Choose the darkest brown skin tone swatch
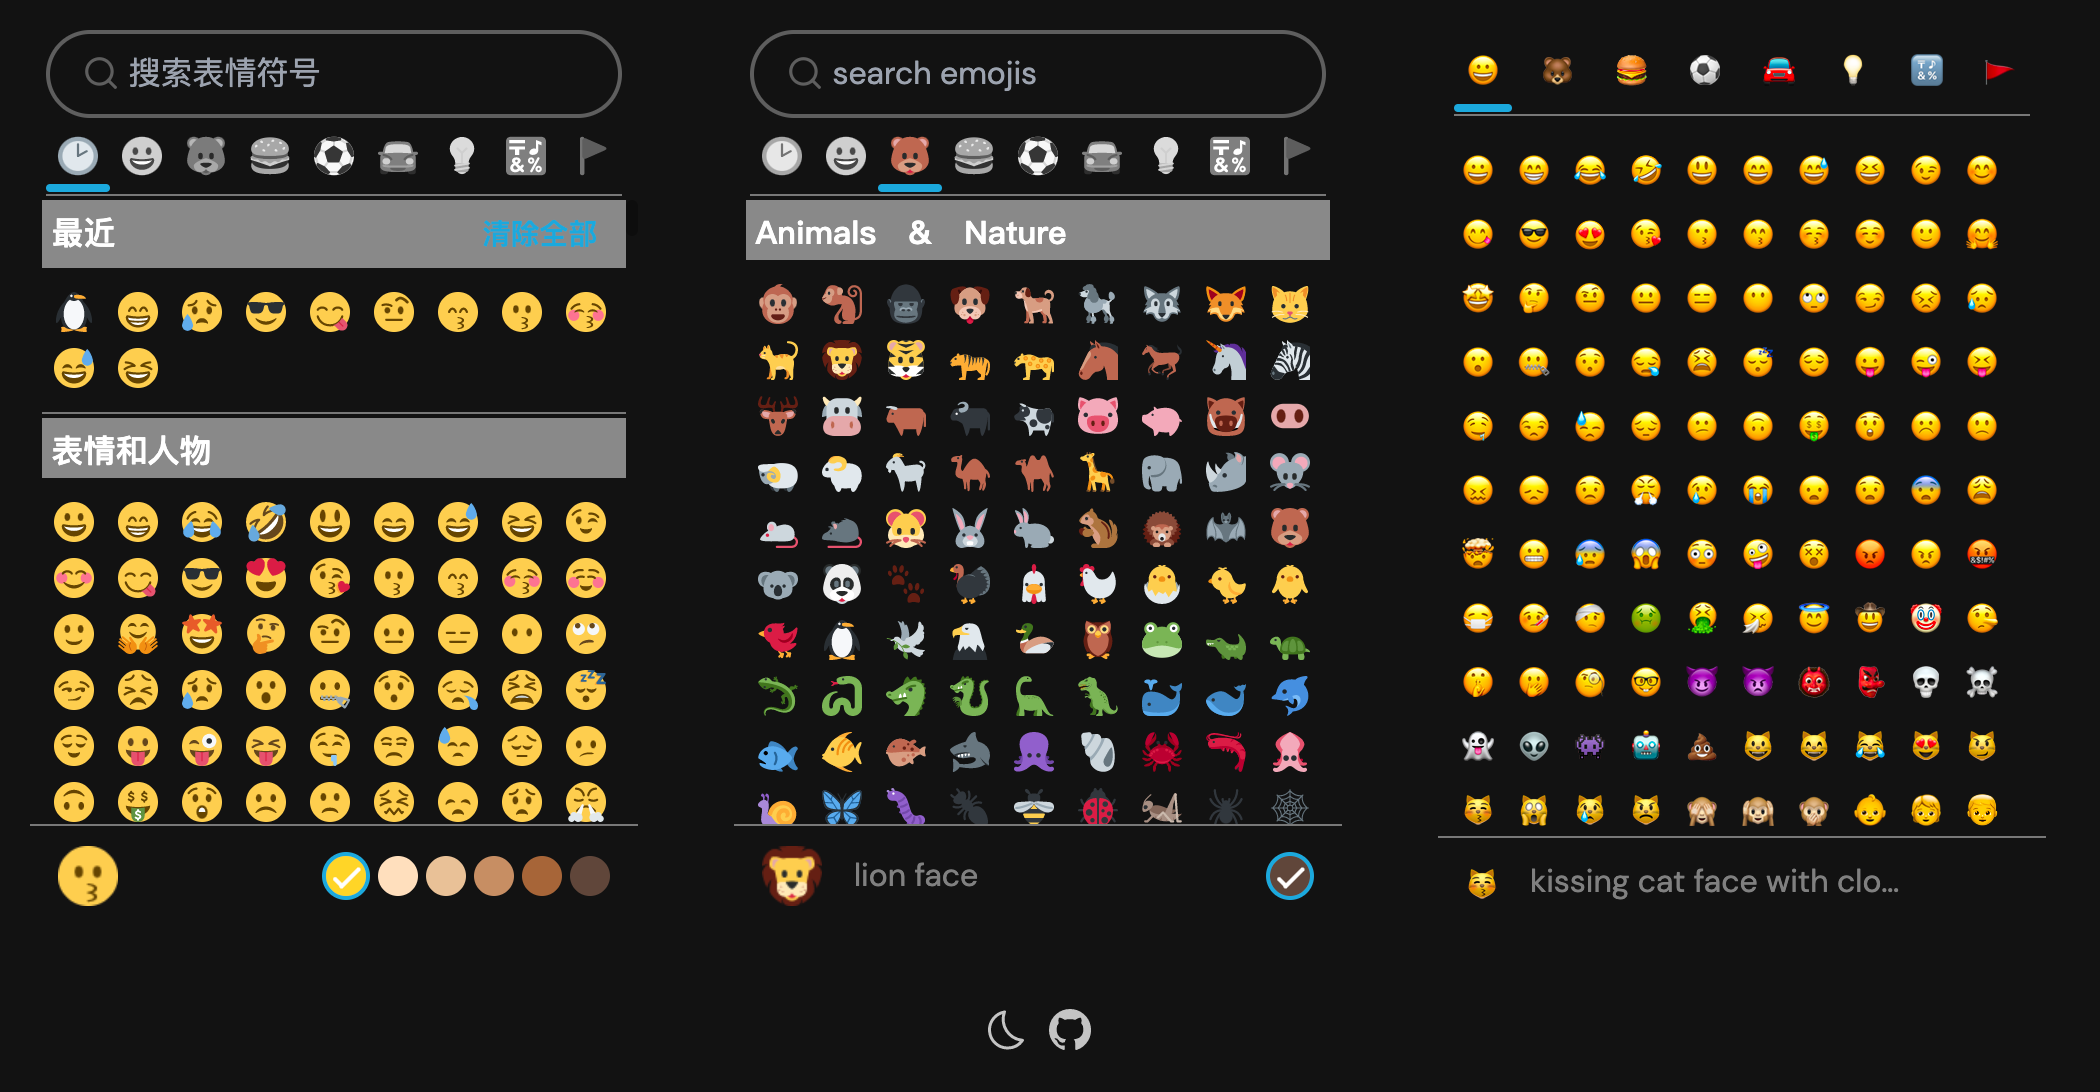This screenshot has height=1092, width=2100. point(590,876)
